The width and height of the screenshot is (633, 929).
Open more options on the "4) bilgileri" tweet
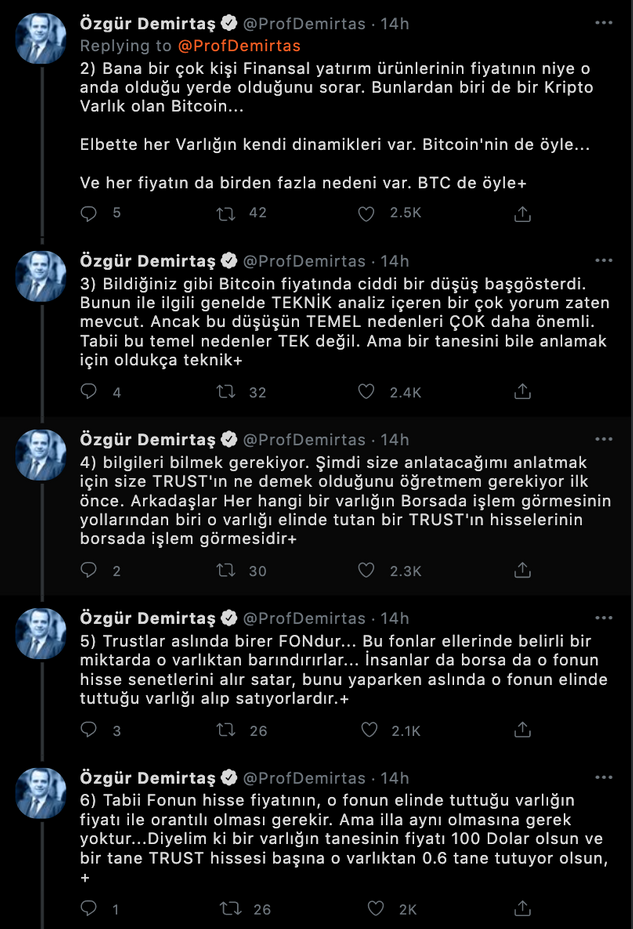tap(604, 439)
